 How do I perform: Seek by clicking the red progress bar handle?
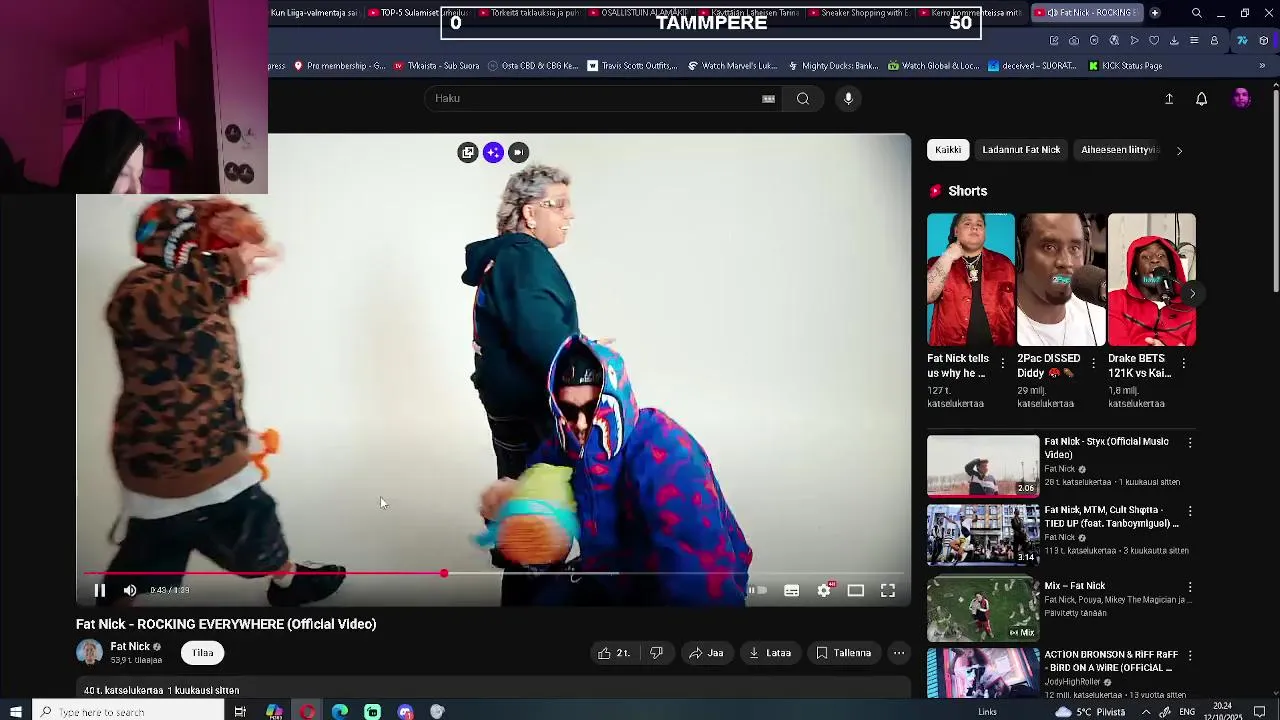pyautogui.click(x=444, y=573)
